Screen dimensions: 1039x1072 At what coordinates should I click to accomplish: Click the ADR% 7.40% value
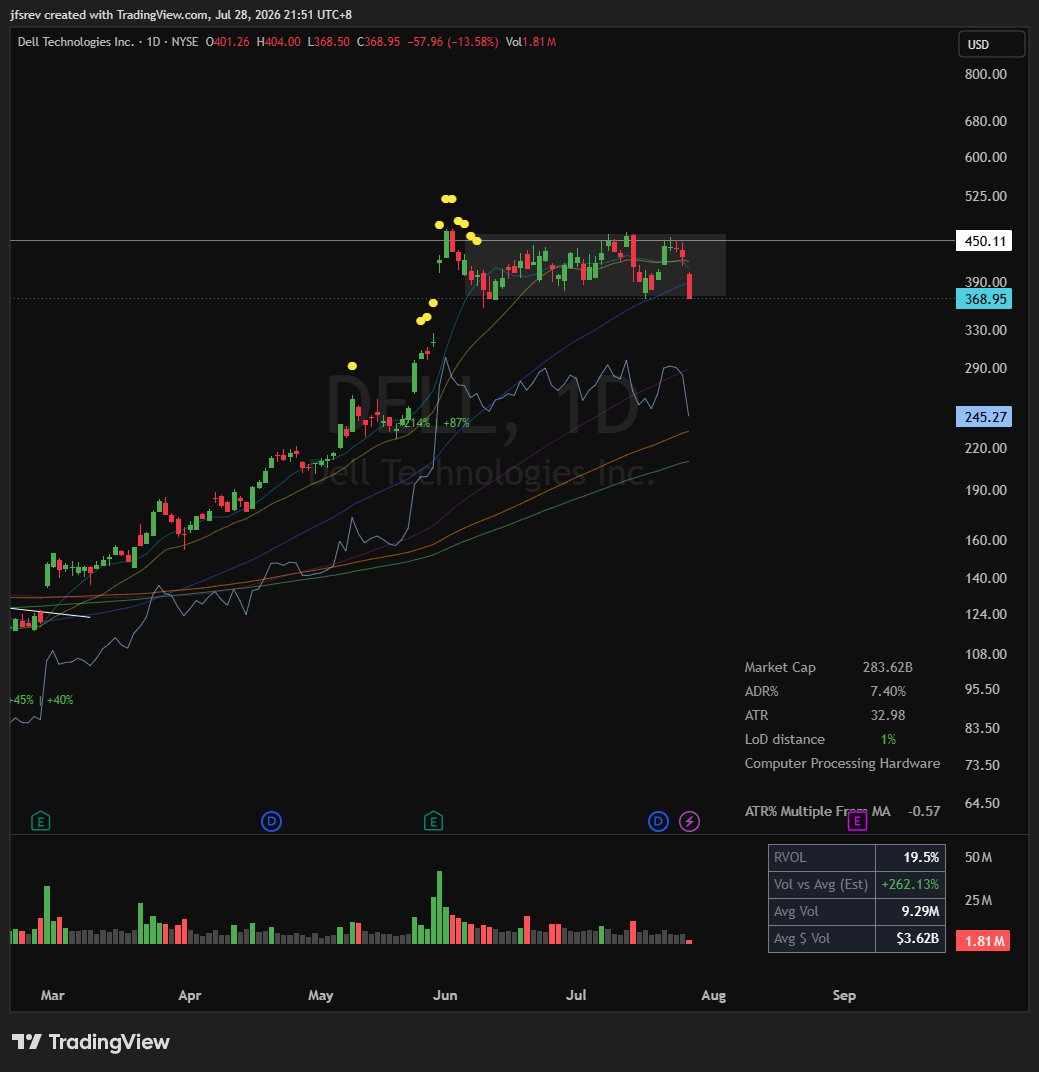coord(888,691)
